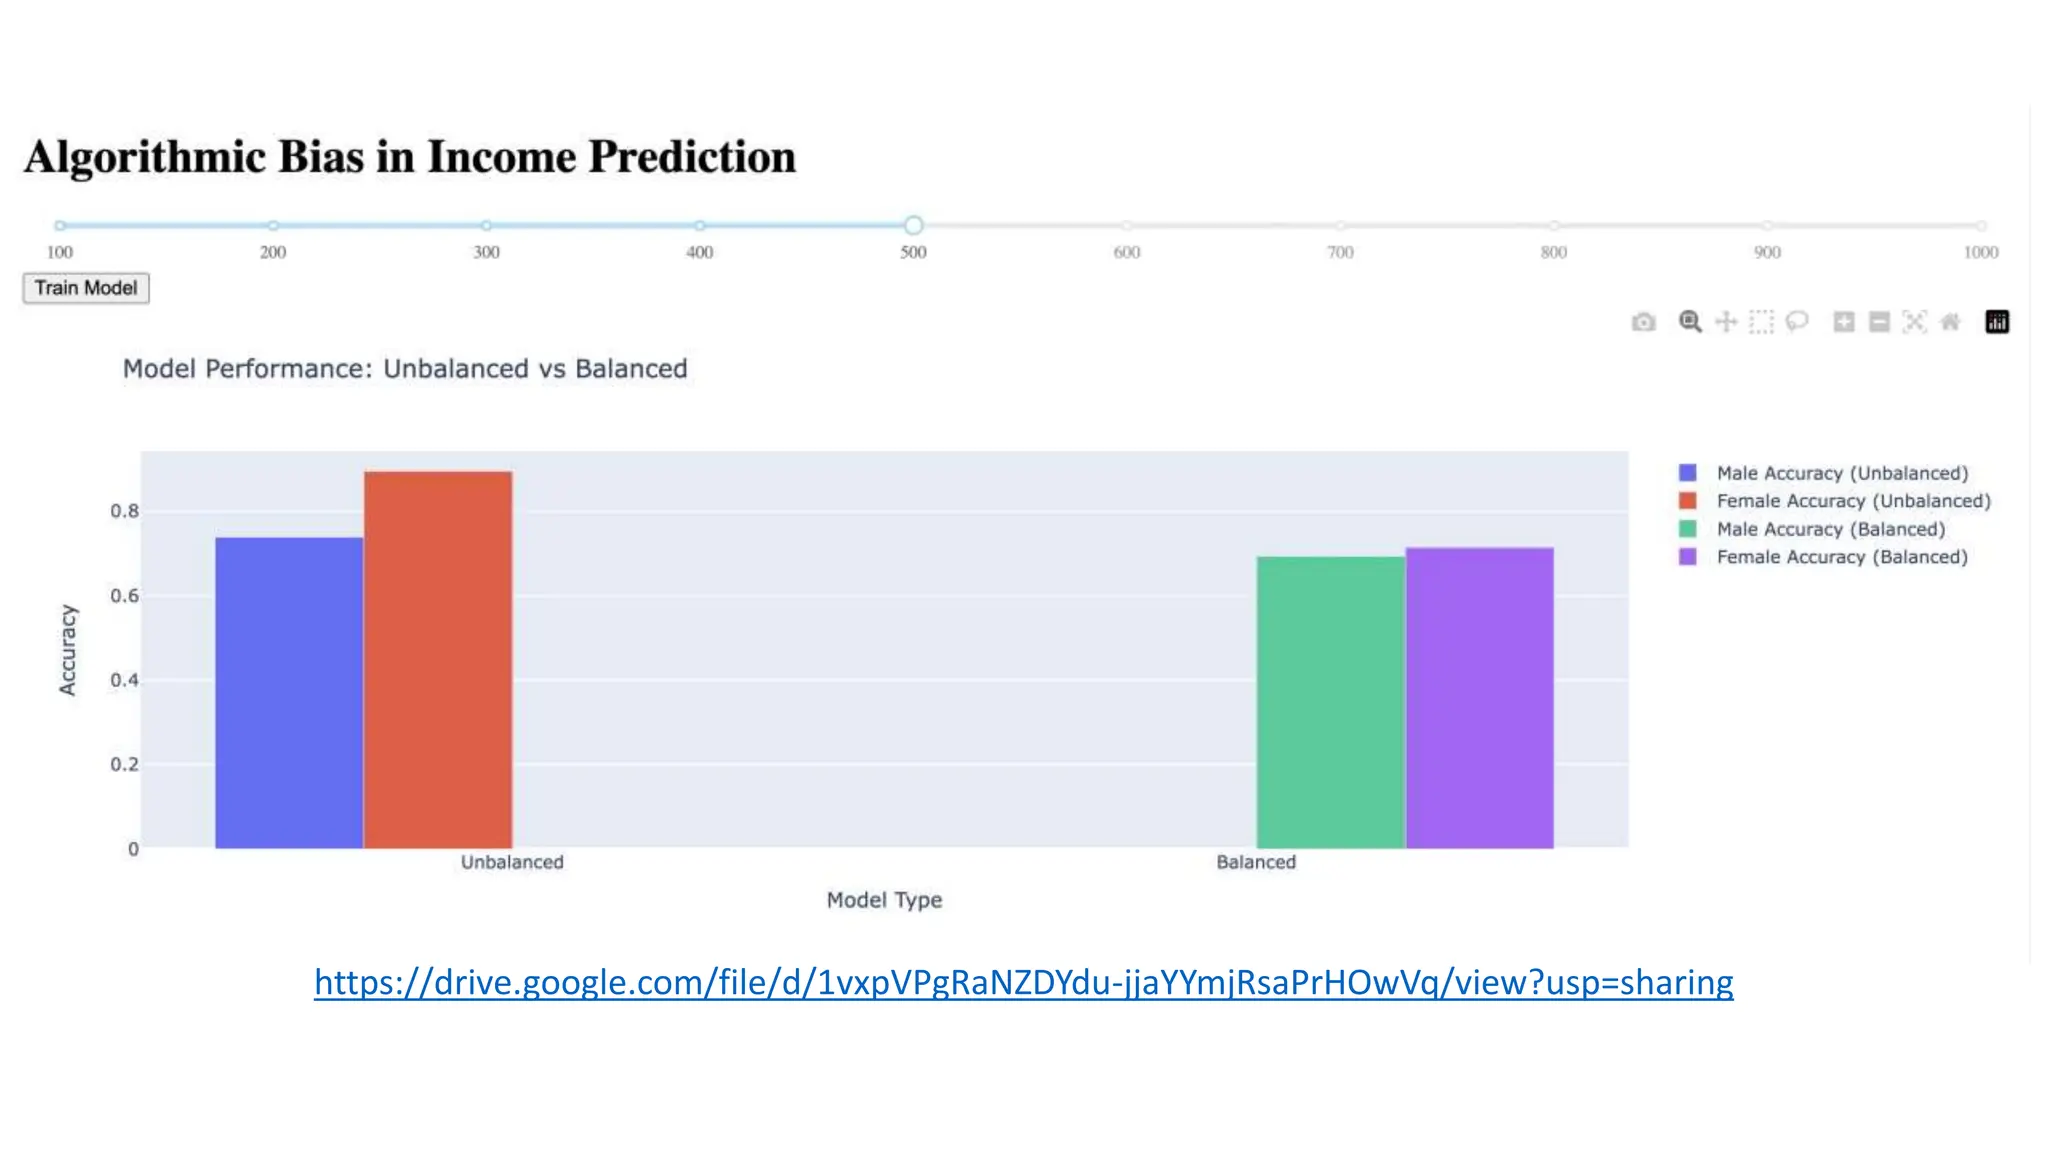Choose the Lasso Select tool
2048x1152 pixels.
(x=1797, y=322)
